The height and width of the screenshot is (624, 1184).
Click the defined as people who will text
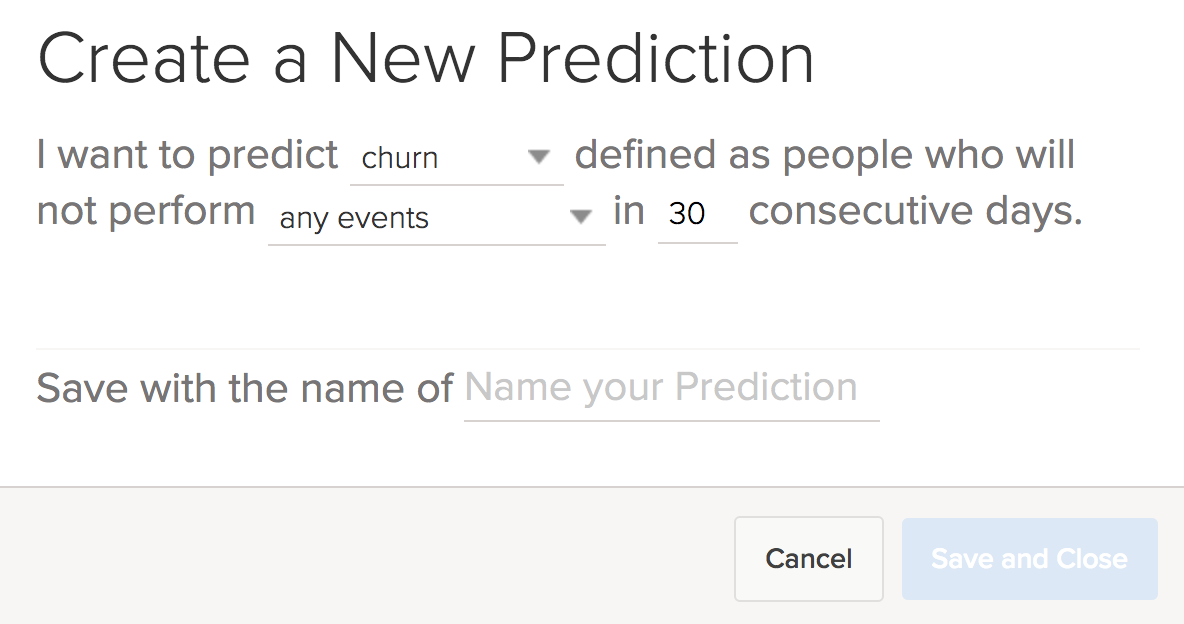pyautogui.click(x=824, y=156)
